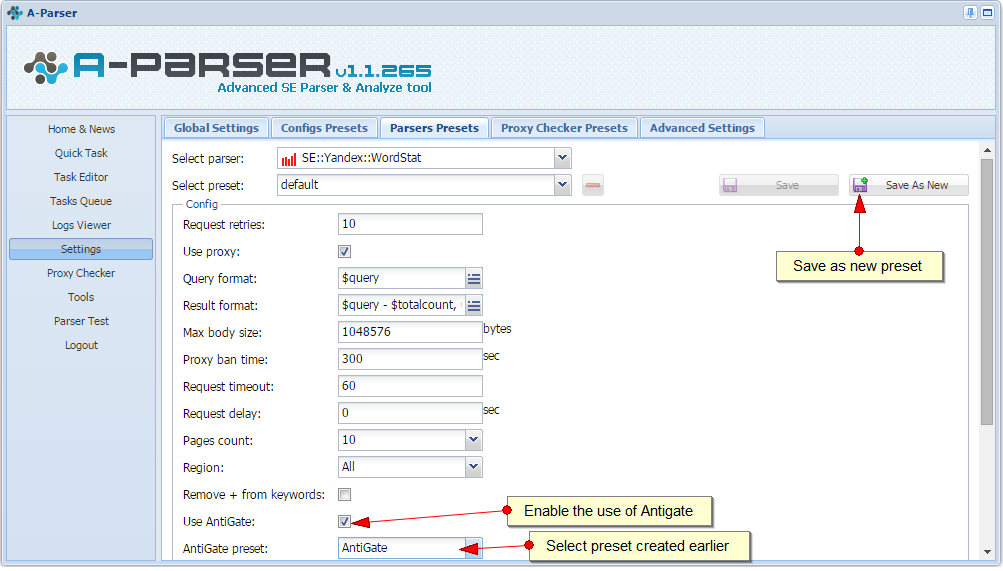Click the red delete preset icon
The width and height of the screenshot is (1003, 571).
tap(593, 185)
